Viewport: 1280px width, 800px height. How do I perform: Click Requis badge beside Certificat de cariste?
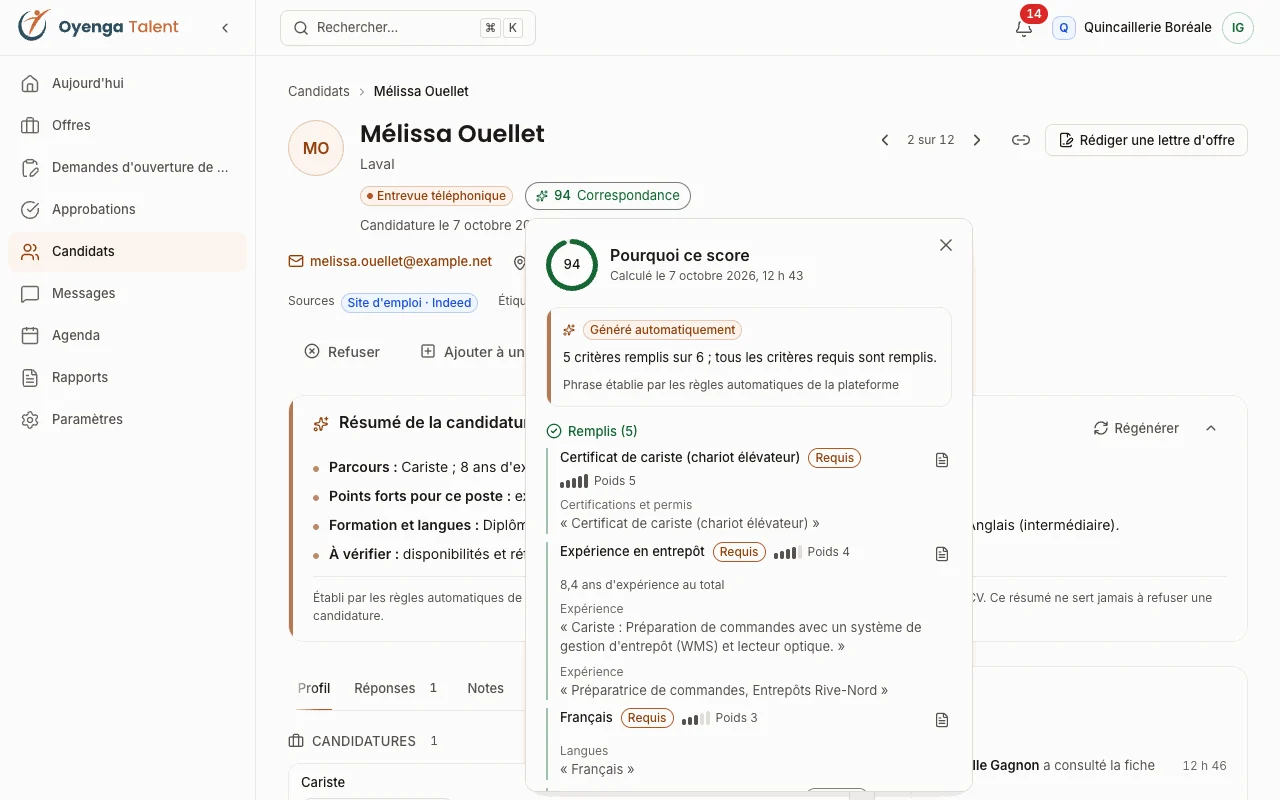(x=835, y=458)
